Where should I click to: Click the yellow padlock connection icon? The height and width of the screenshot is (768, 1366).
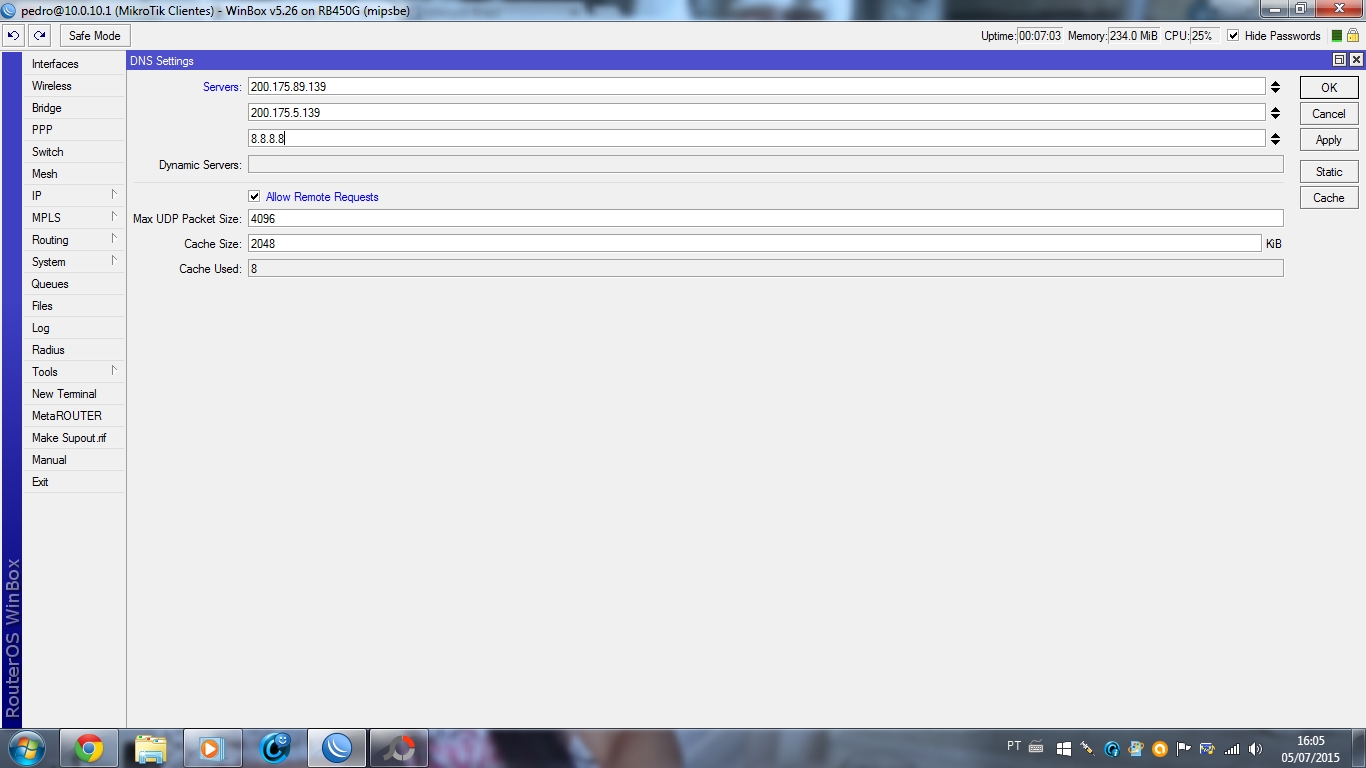point(1353,36)
